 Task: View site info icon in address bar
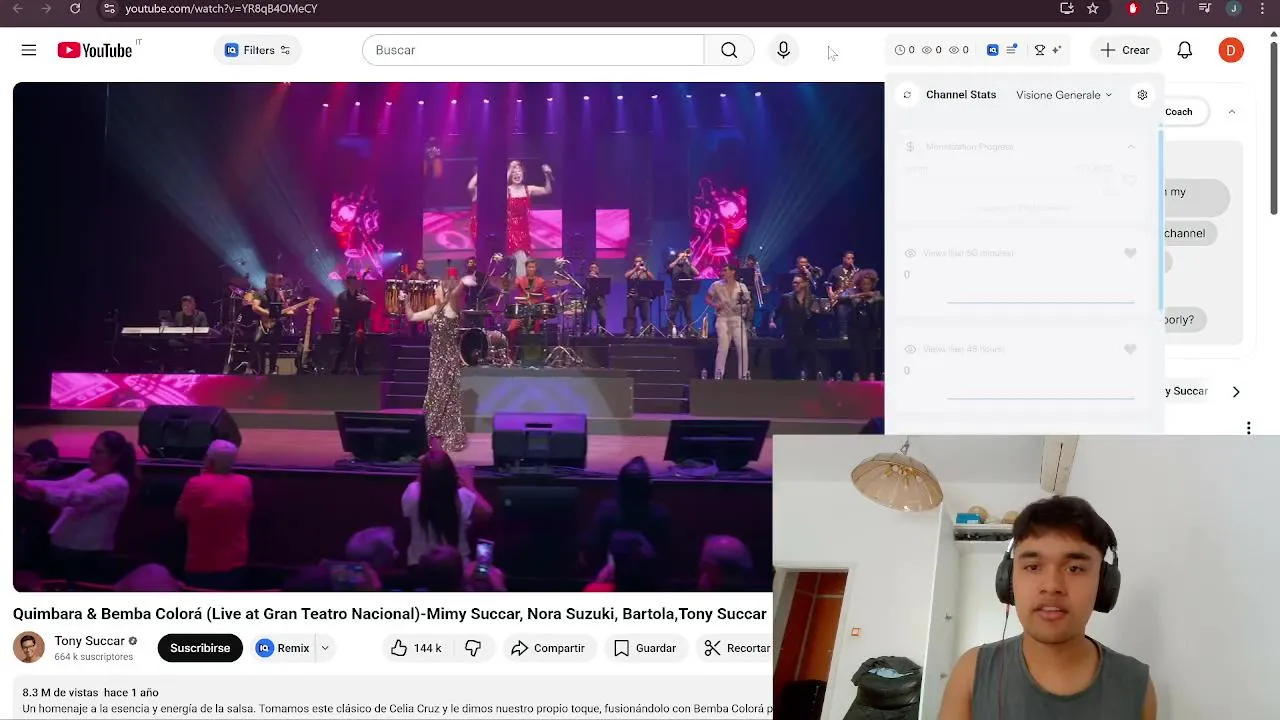[x=109, y=8]
